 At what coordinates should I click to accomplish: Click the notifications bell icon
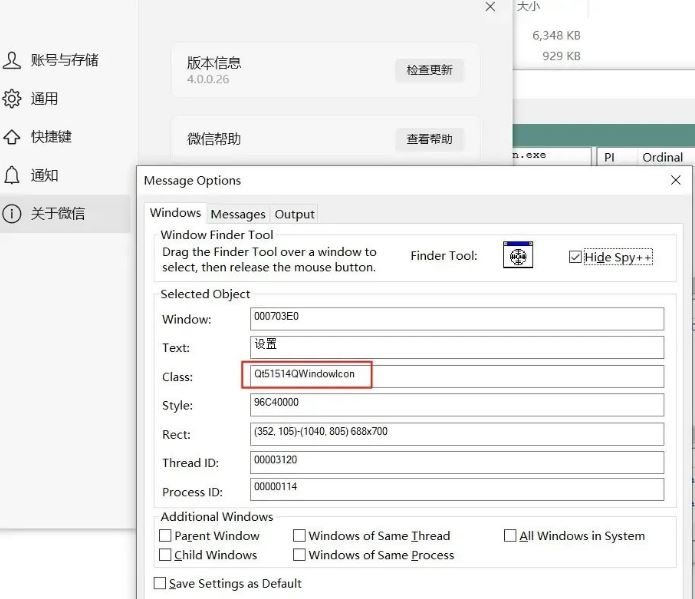[x=12, y=175]
